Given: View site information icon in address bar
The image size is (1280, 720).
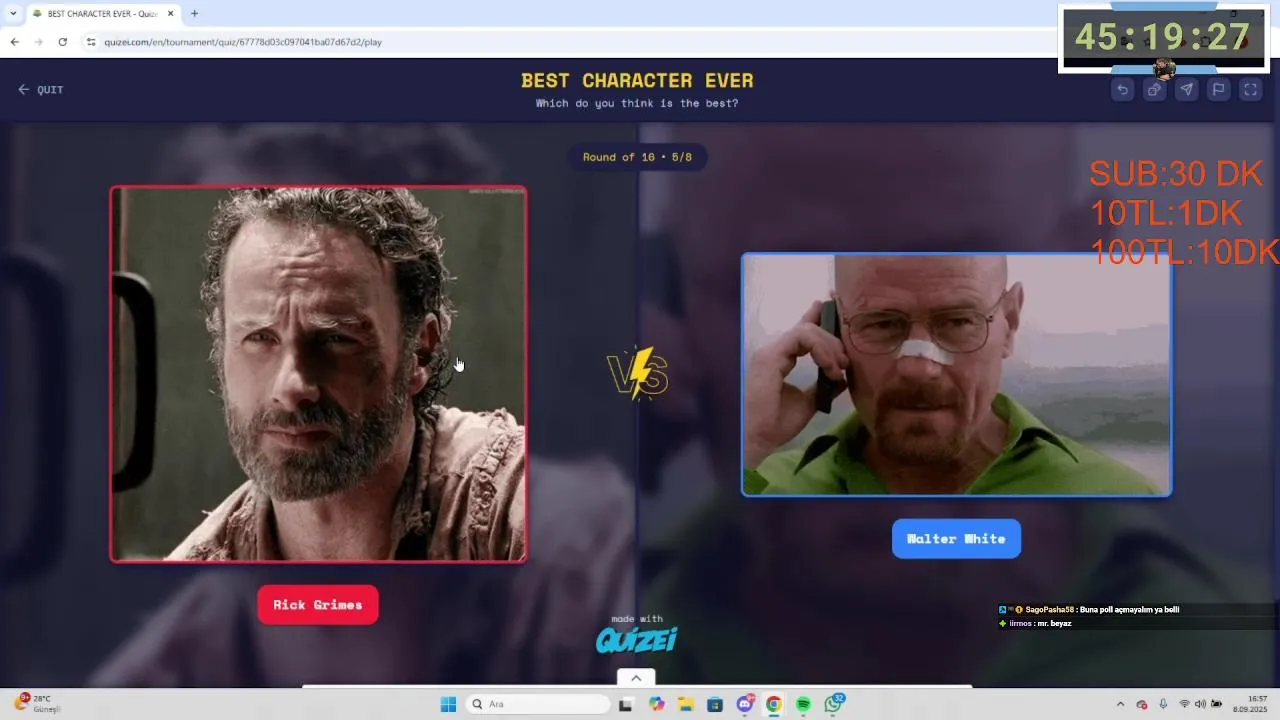Looking at the screenshot, I should pyautogui.click(x=91, y=42).
